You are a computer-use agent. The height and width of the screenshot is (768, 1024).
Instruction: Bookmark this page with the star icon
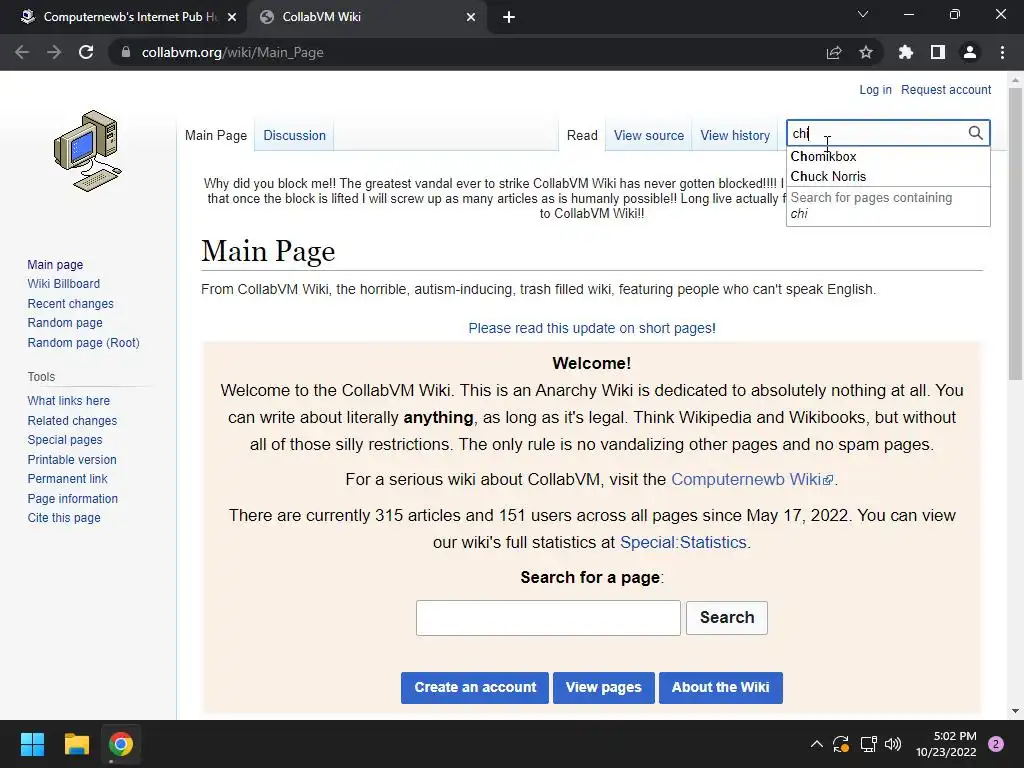point(866,52)
